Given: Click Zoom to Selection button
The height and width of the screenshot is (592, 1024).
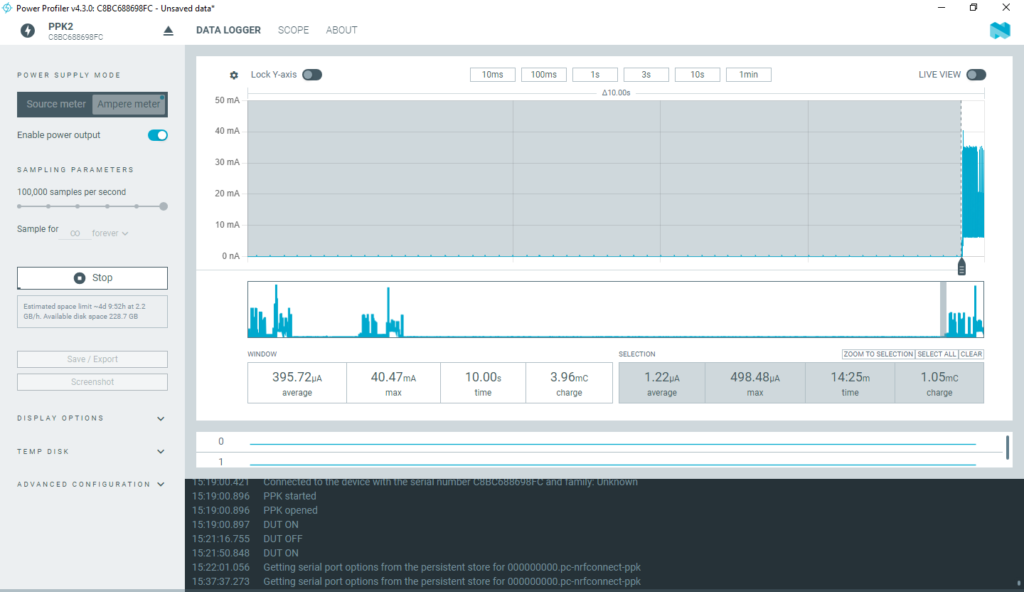Looking at the screenshot, I should (x=878, y=354).
